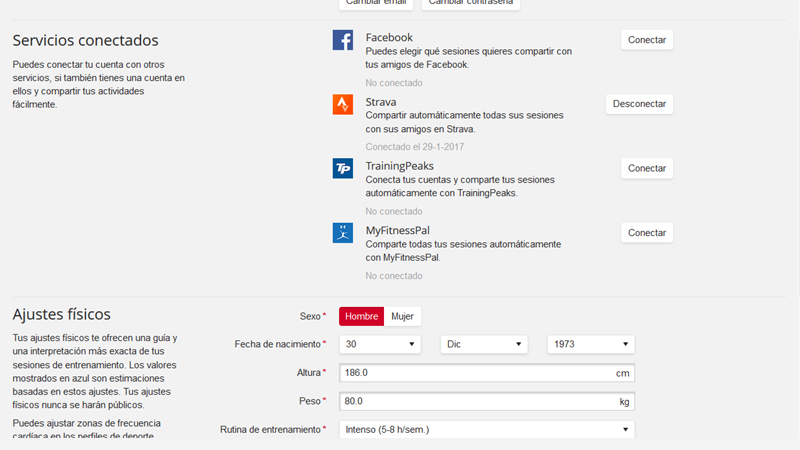Click the Rutina de entrenamiento label
Image resolution: width=800 pixels, height=450 pixels.
(270, 430)
